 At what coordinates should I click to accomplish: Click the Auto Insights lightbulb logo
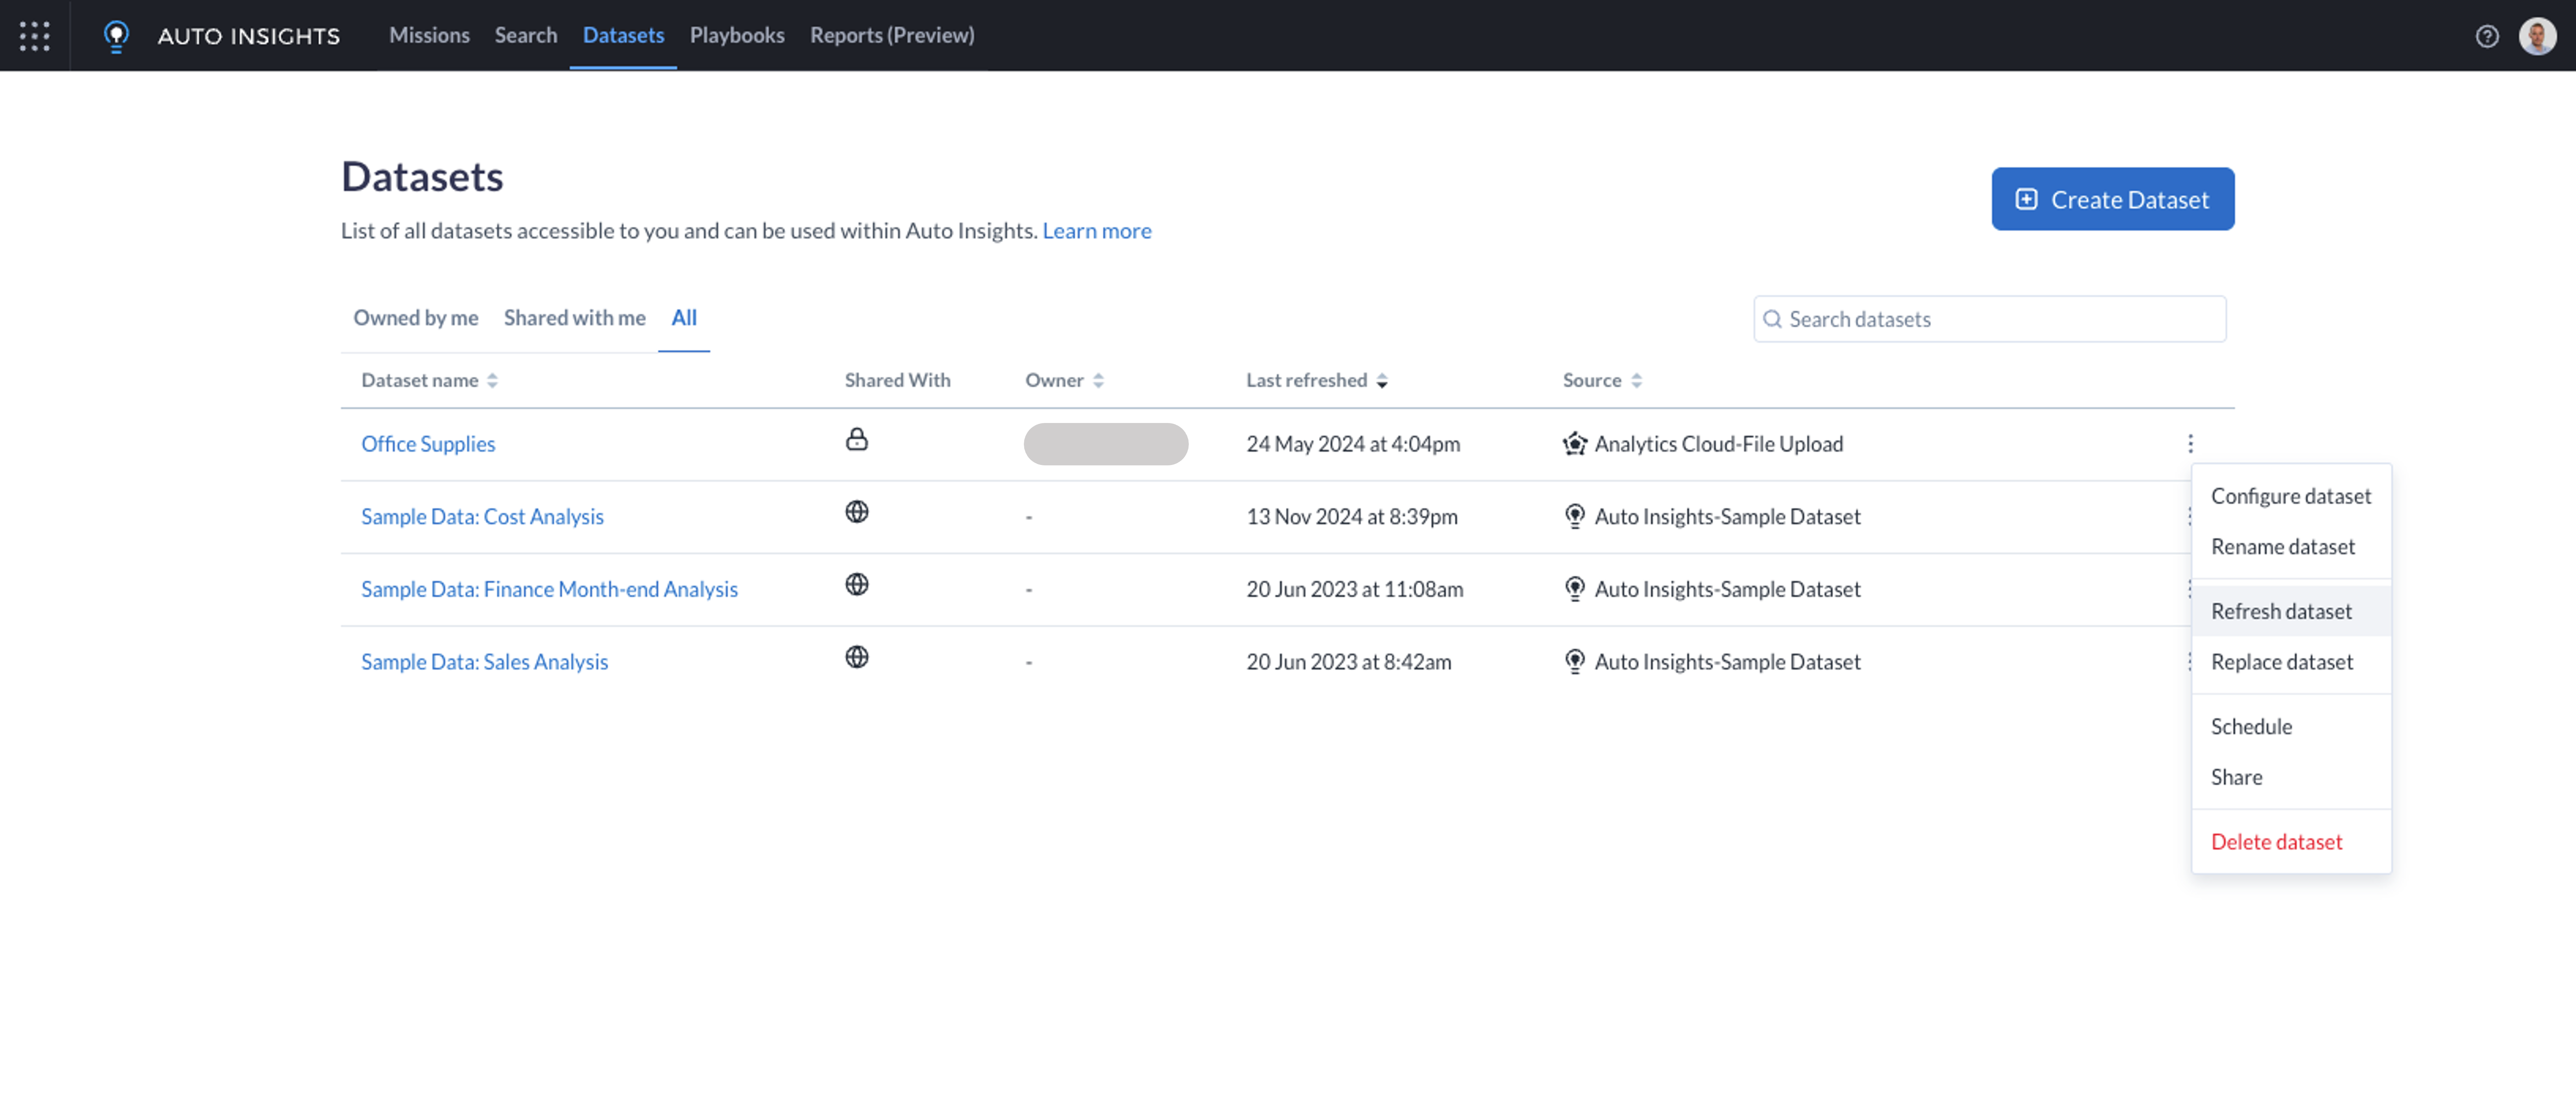[x=116, y=36]
